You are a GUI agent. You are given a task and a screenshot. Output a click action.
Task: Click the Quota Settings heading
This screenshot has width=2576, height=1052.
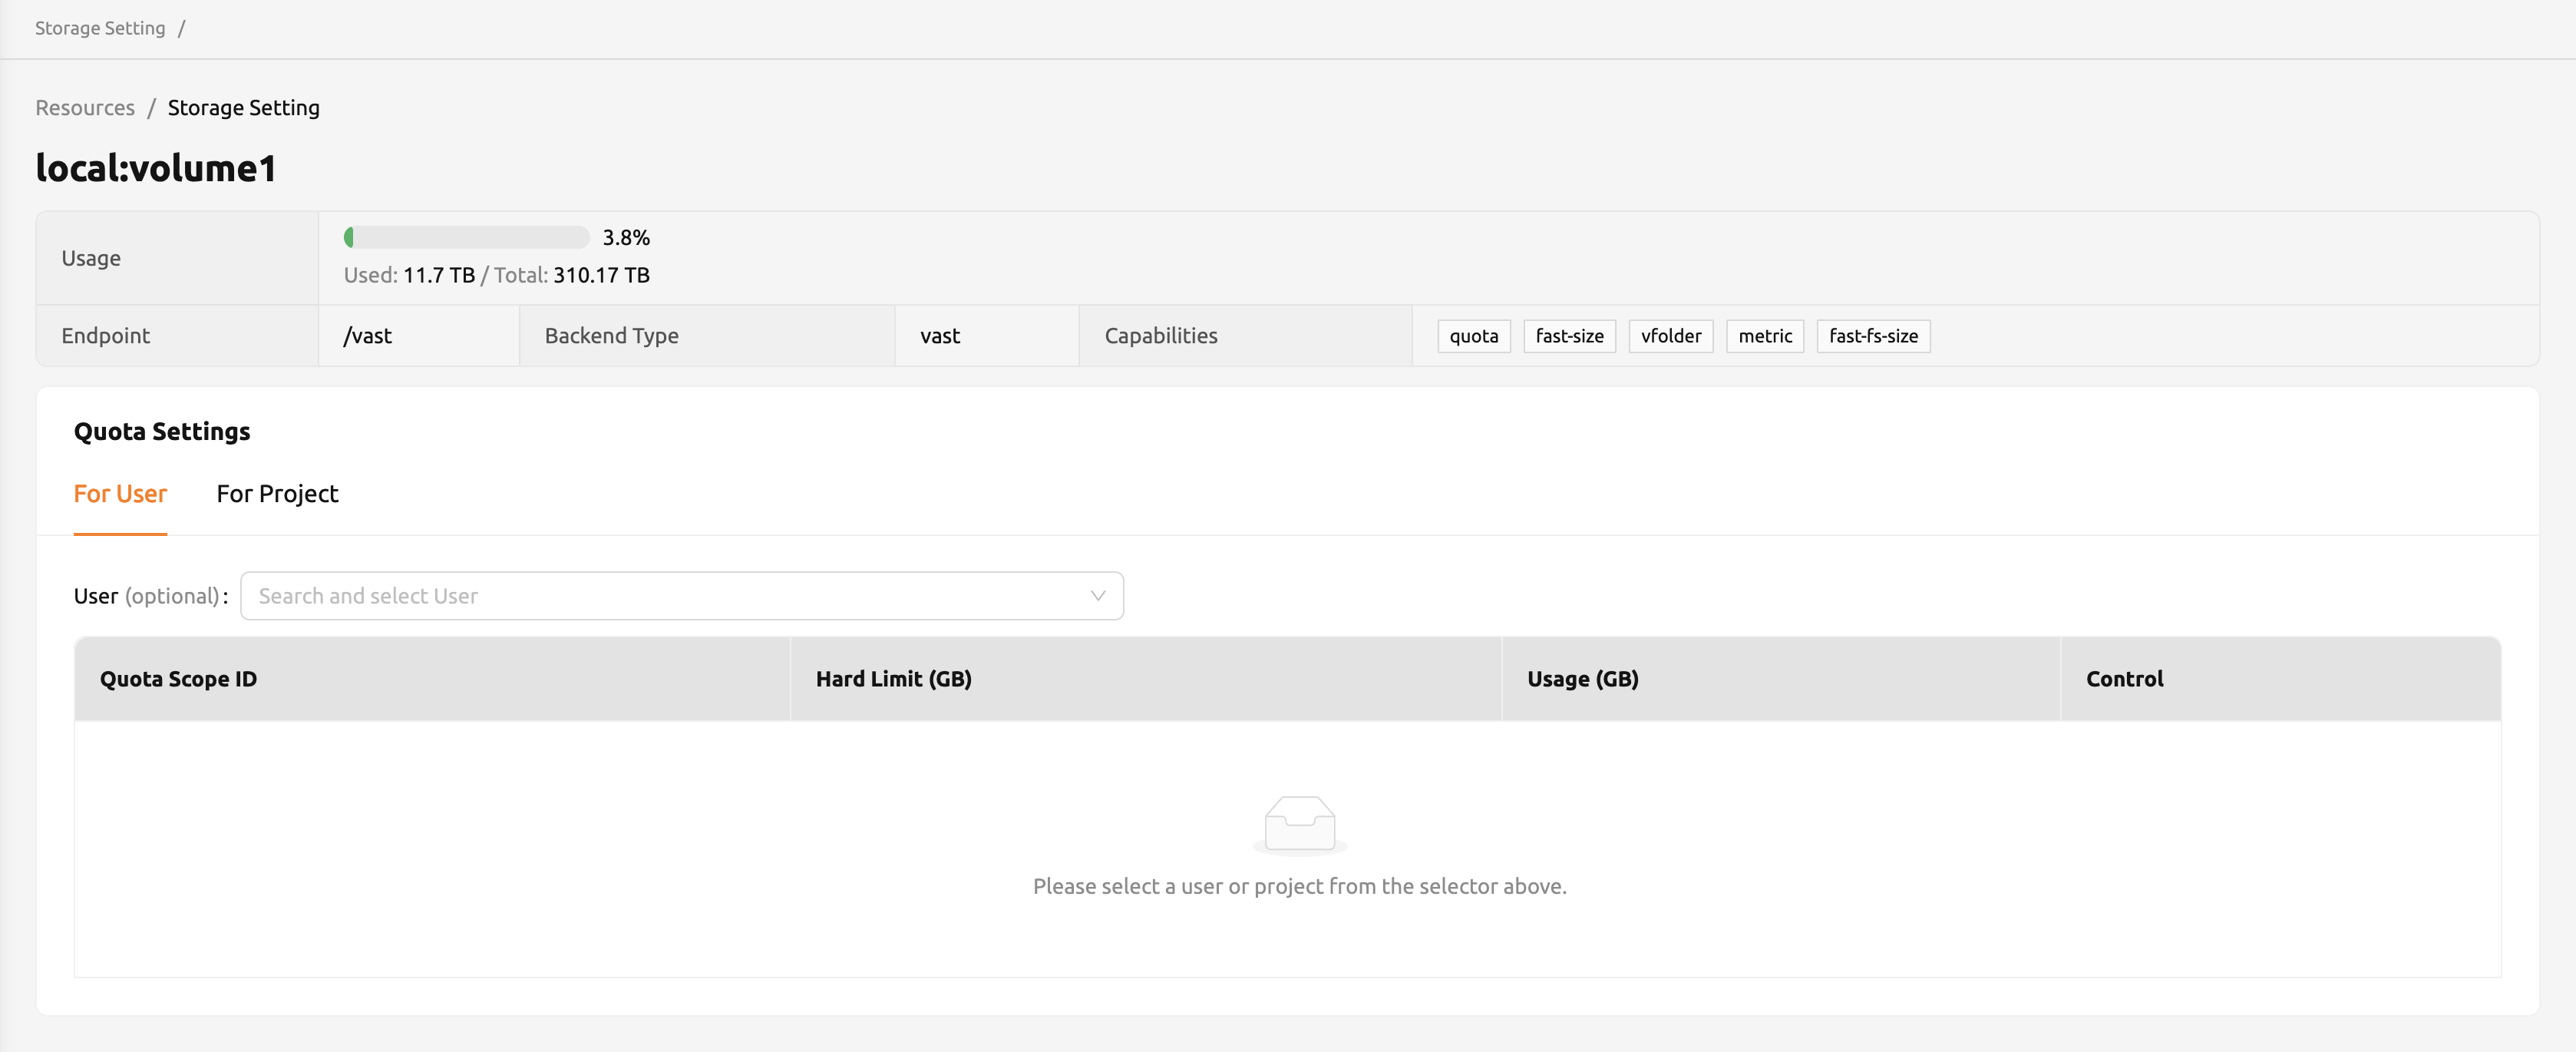point(162,432)
